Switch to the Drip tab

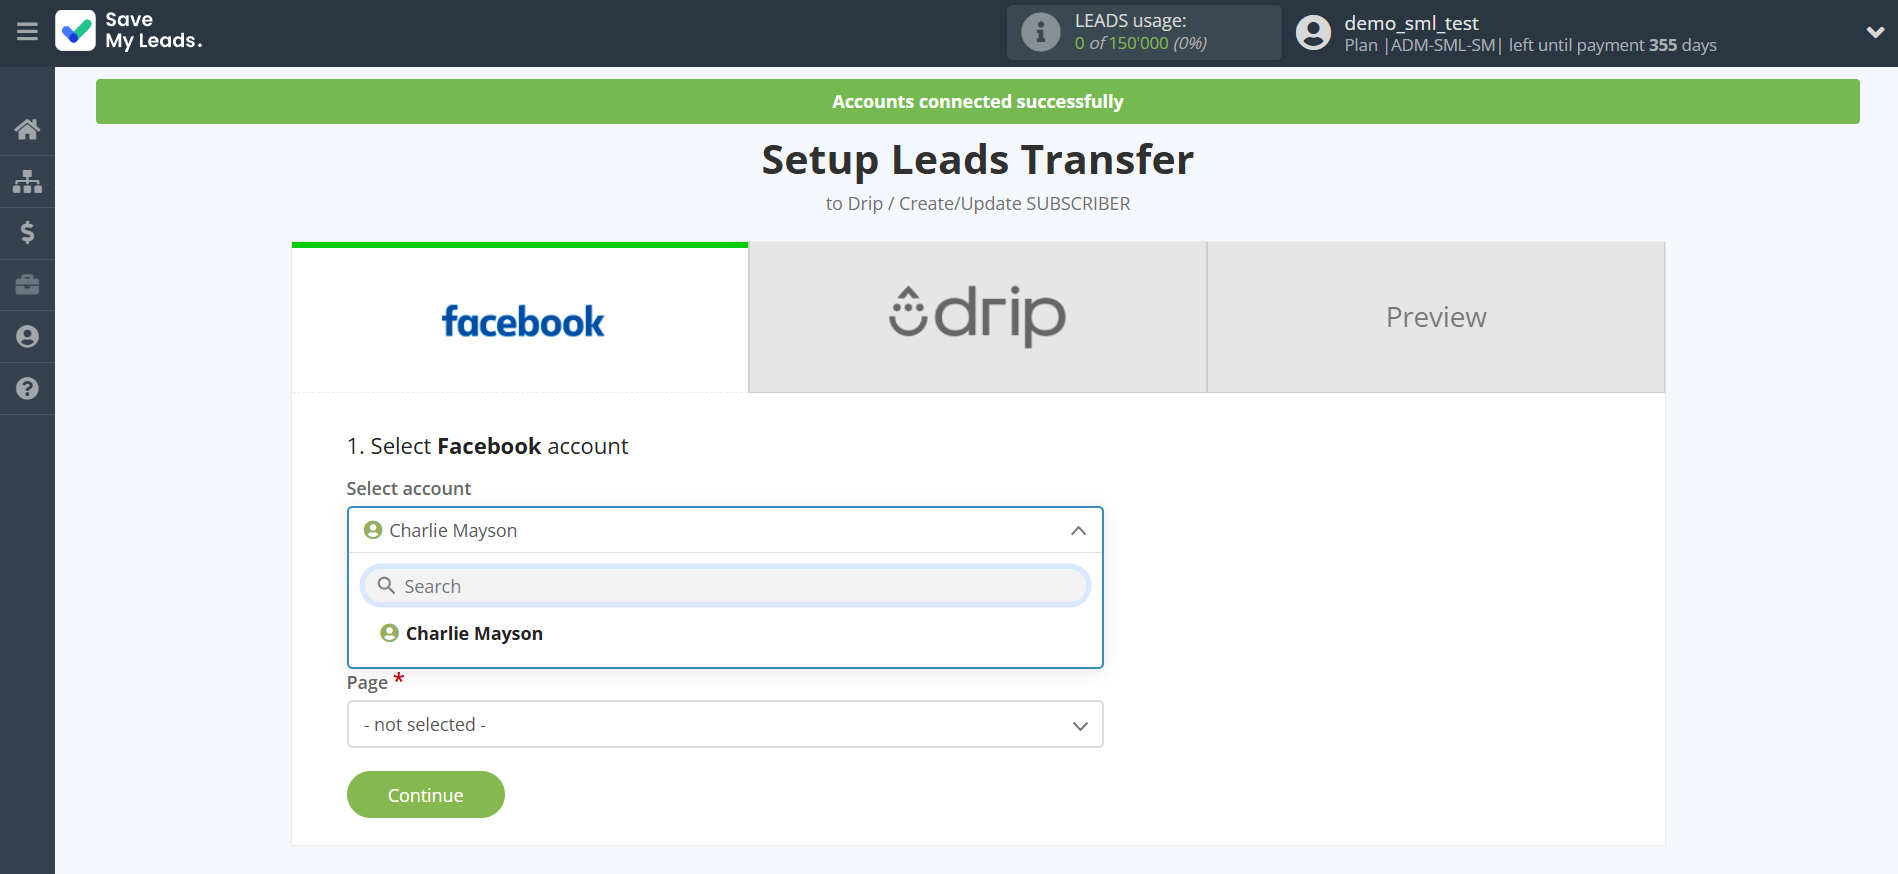pyautogui.click(x=977, y=318)
